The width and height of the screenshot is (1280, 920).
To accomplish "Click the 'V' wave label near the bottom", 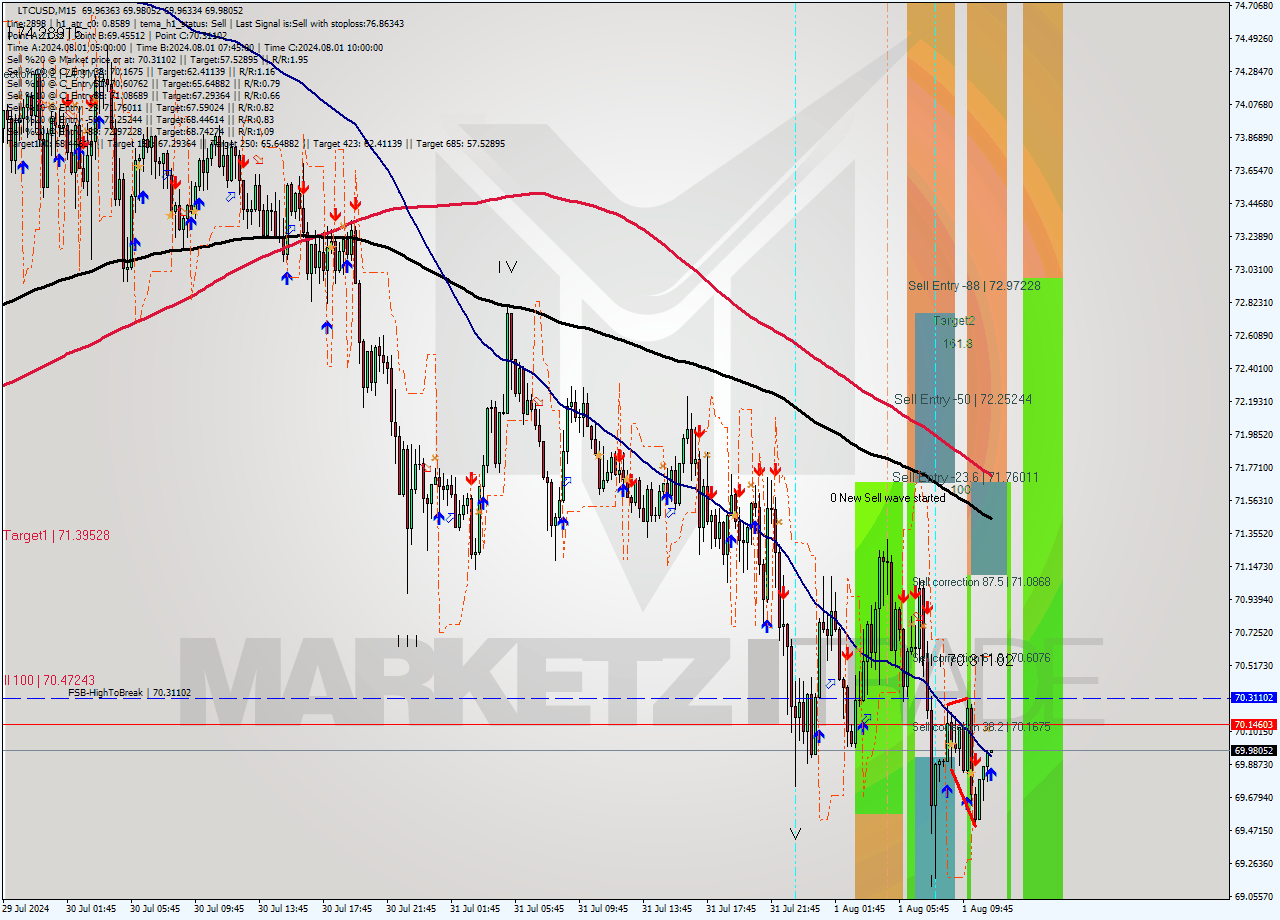I will click(x=795, y=833).
